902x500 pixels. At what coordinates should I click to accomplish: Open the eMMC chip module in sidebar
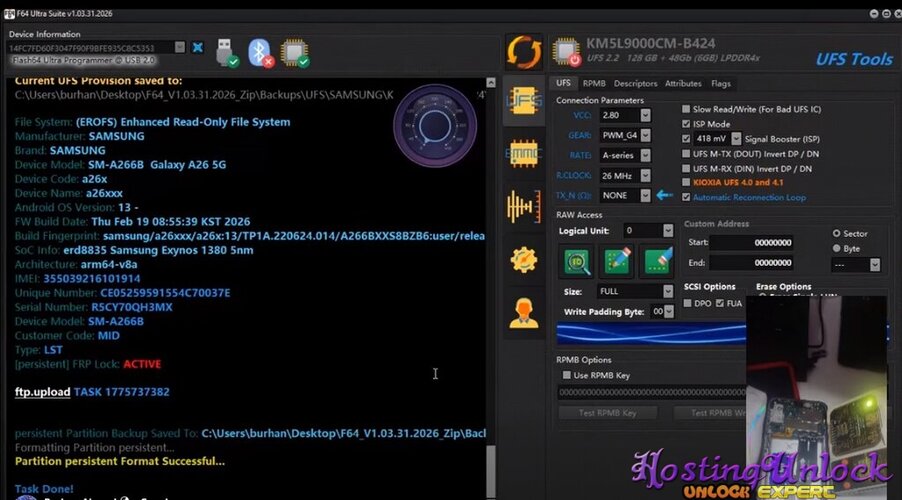click(x=523, y=153)
